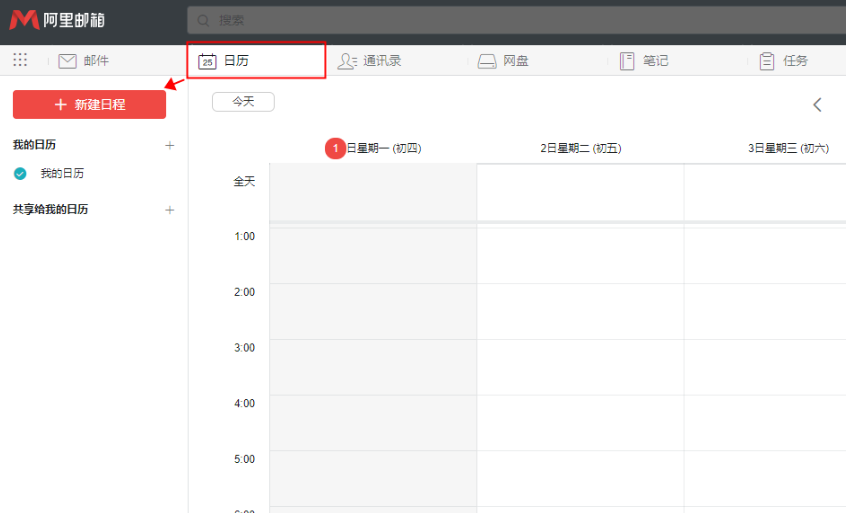
Task: Add a calendar under 共享给我的日历 section
Action: tap(169, 210)
